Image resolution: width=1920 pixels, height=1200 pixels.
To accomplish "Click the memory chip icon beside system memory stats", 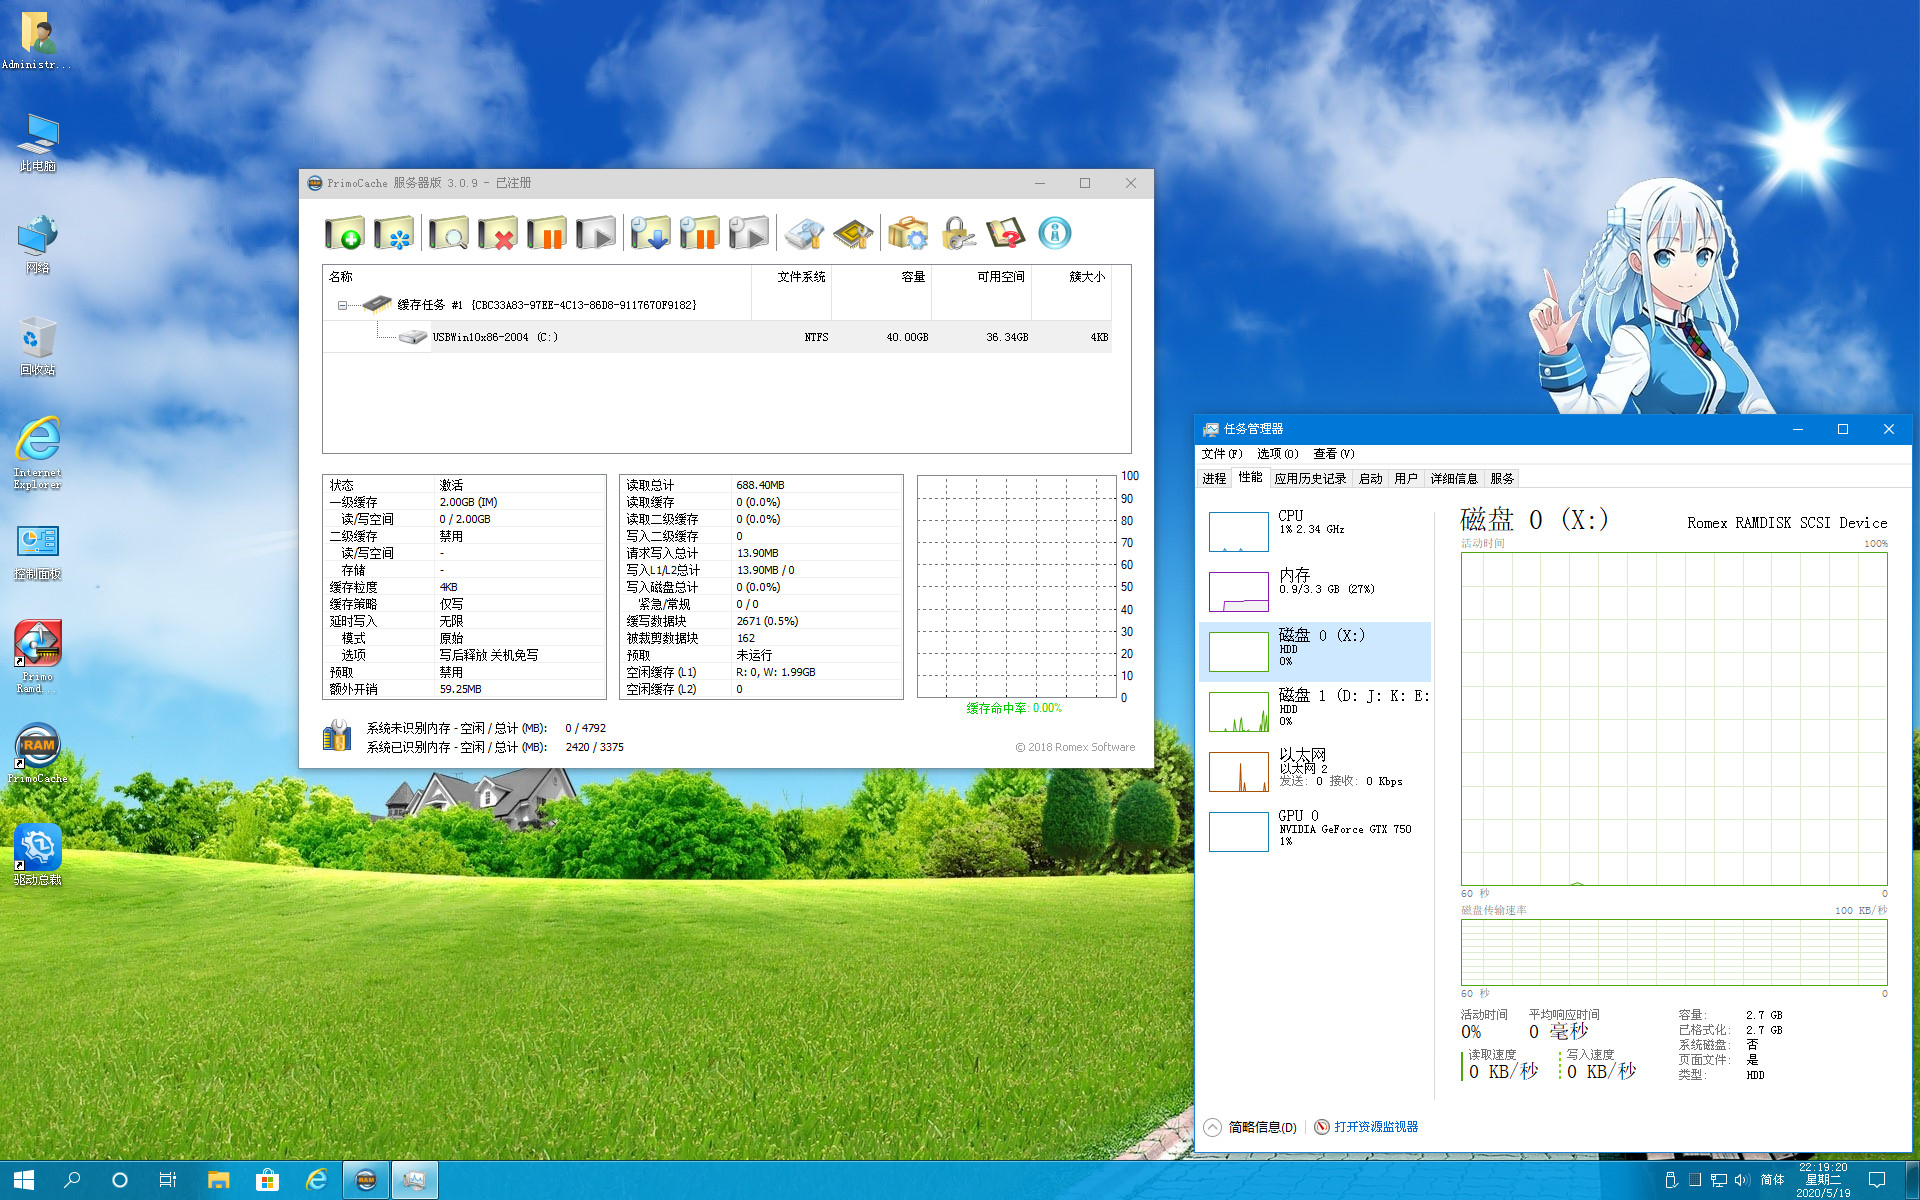I will [337, 736].
